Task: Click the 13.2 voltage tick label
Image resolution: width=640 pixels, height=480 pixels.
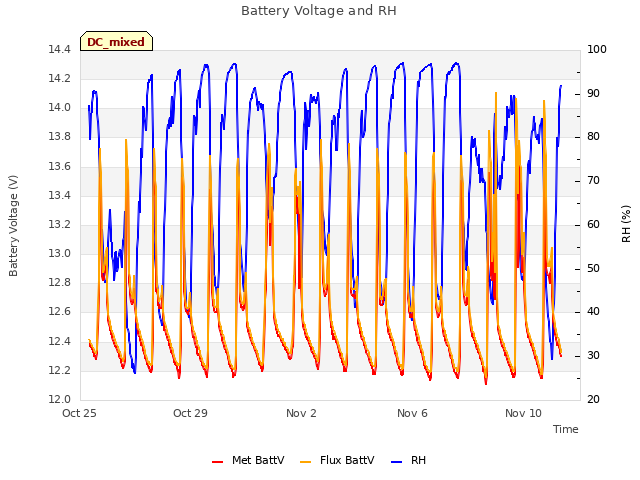Action: tap(60, 224)
